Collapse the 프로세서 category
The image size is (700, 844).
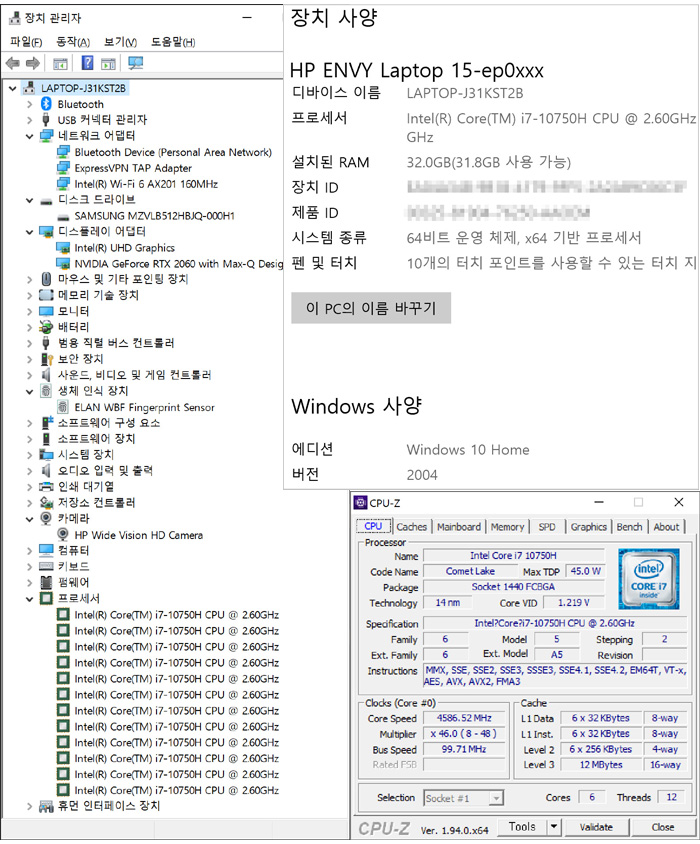[x=30, y=599]
